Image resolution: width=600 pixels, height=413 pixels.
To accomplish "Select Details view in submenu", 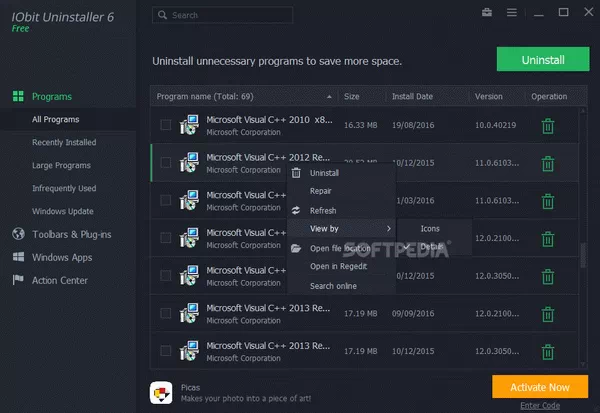I will pyautogui.click(x=434, y=246).
